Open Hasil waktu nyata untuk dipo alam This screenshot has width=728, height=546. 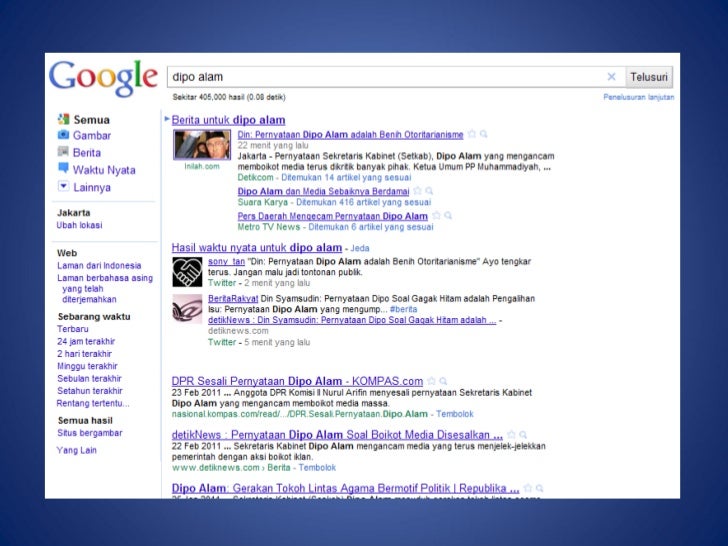pyautogui.click(x=257, y=247)
